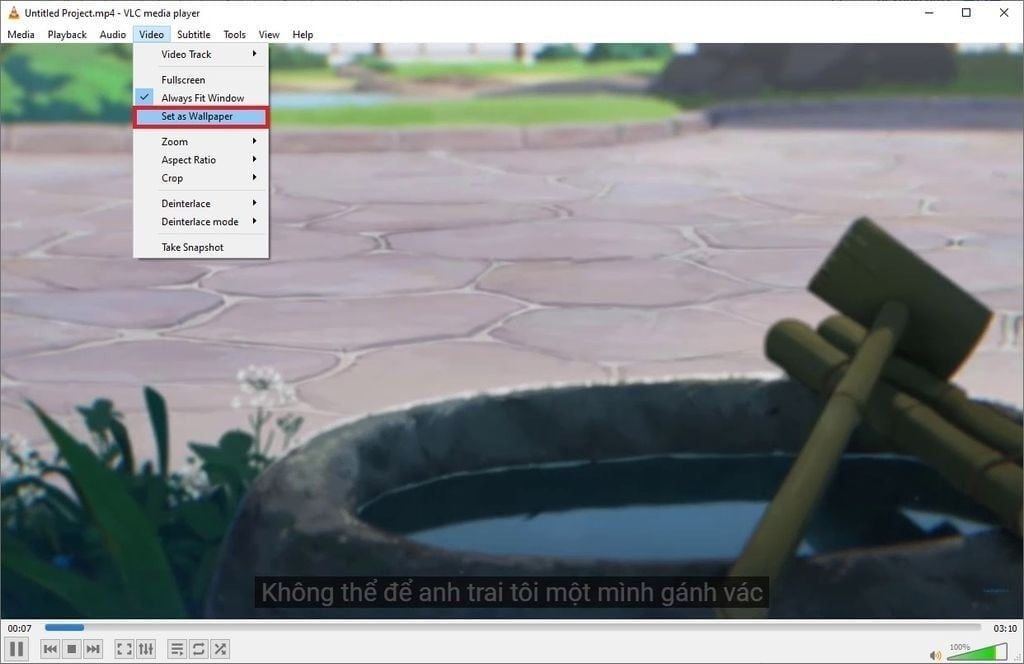The image size is (1024, 664).
Task: Skip to the next media item
Action: click(x=93, y=648)
